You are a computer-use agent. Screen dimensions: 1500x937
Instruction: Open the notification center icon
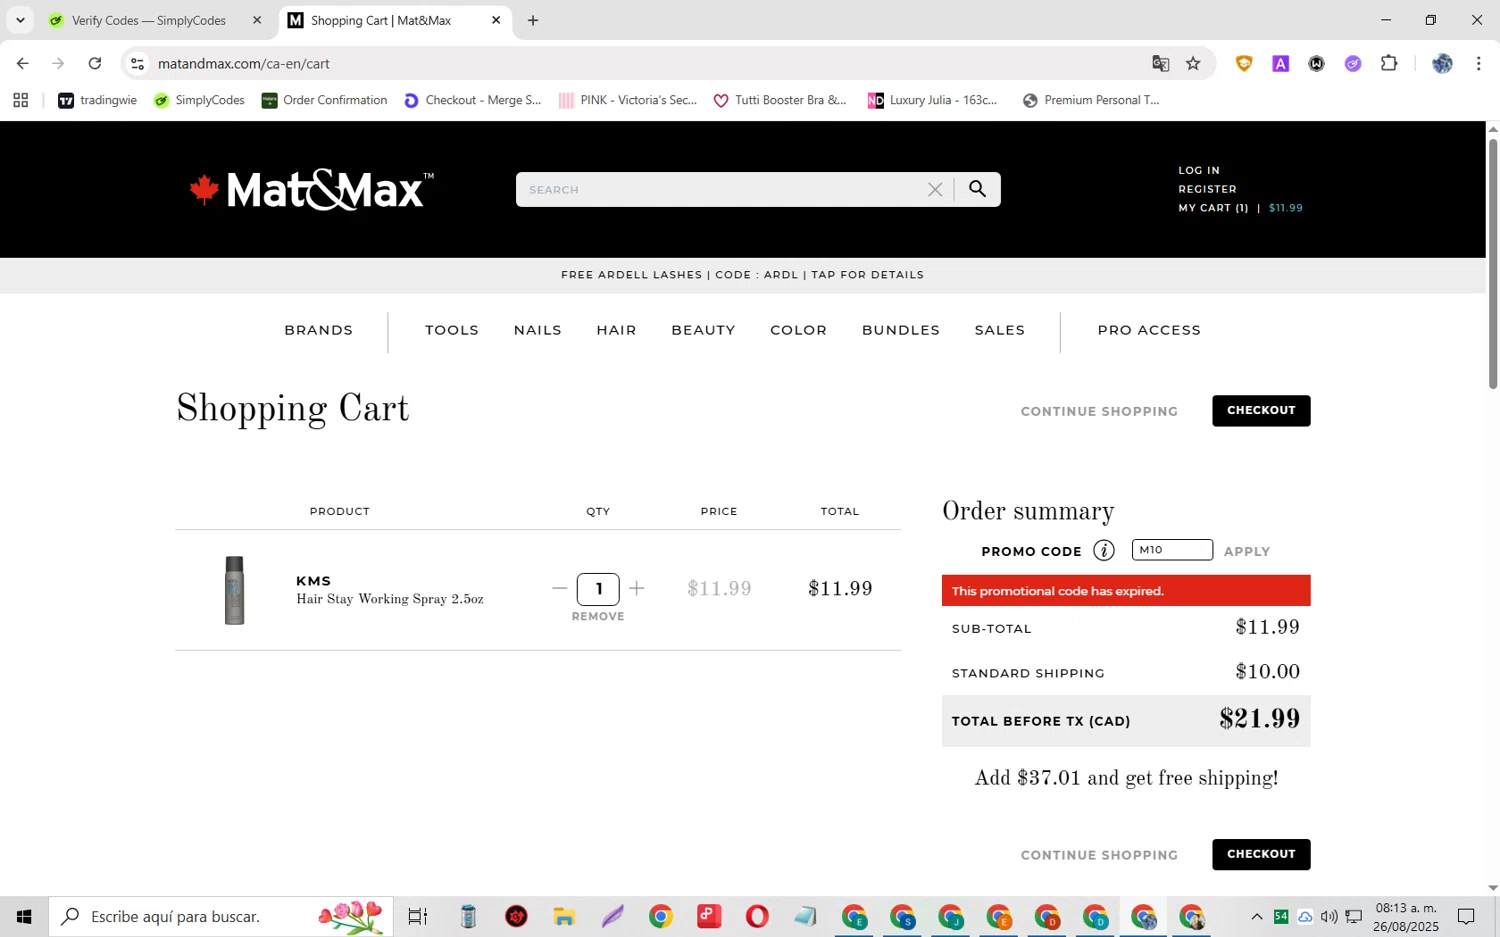pos(1466,916)
